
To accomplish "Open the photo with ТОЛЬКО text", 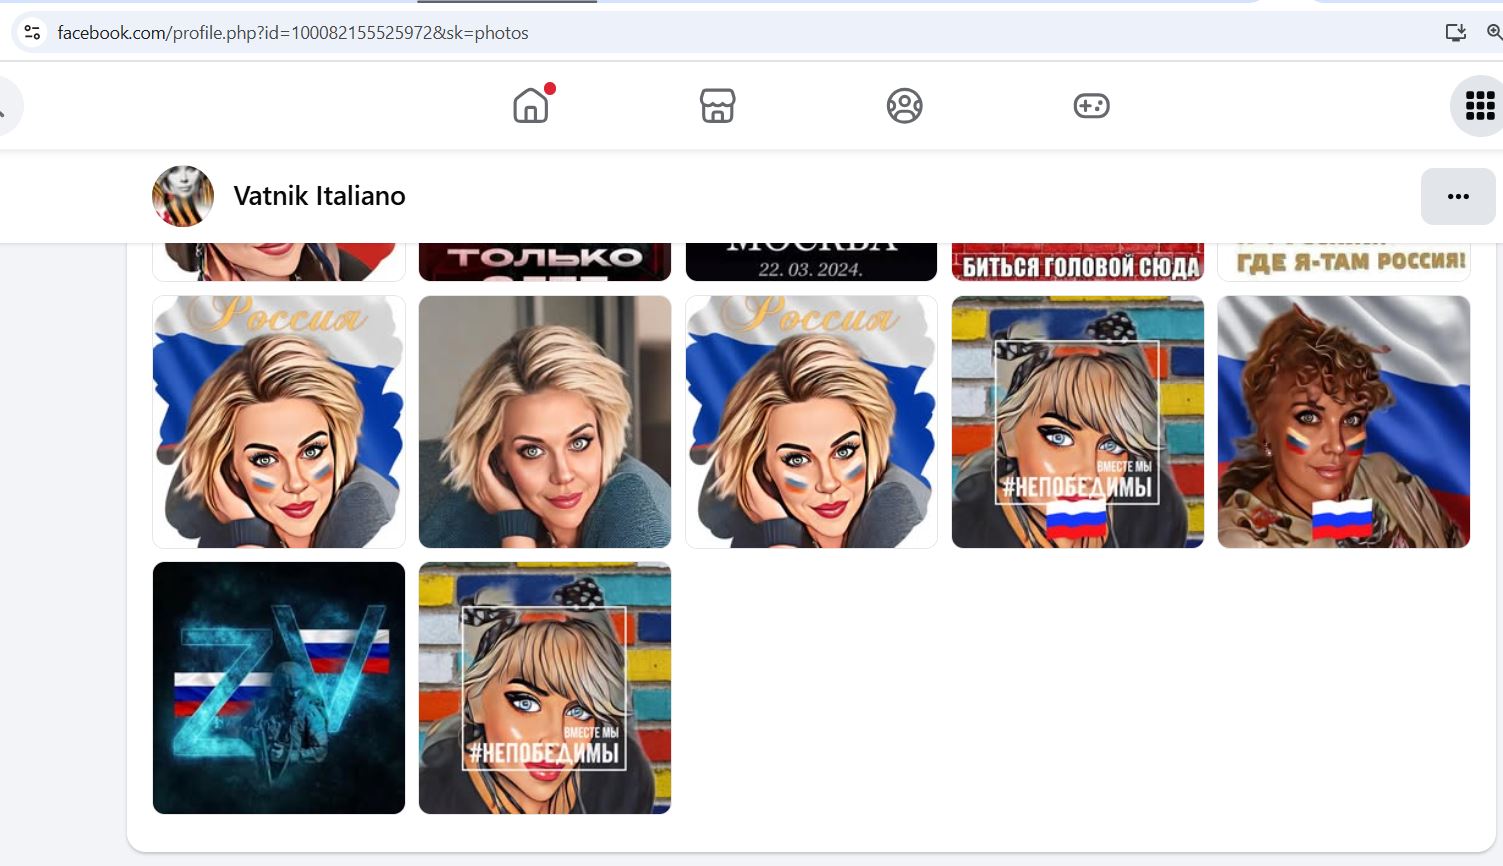I will (x=545, y=262).
